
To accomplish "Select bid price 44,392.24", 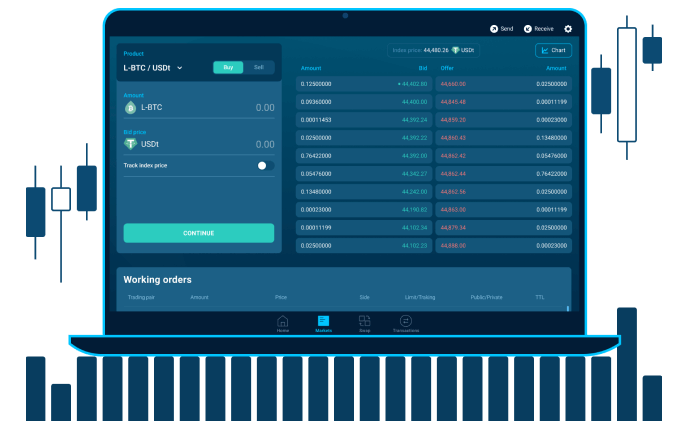I will (414, 120).
